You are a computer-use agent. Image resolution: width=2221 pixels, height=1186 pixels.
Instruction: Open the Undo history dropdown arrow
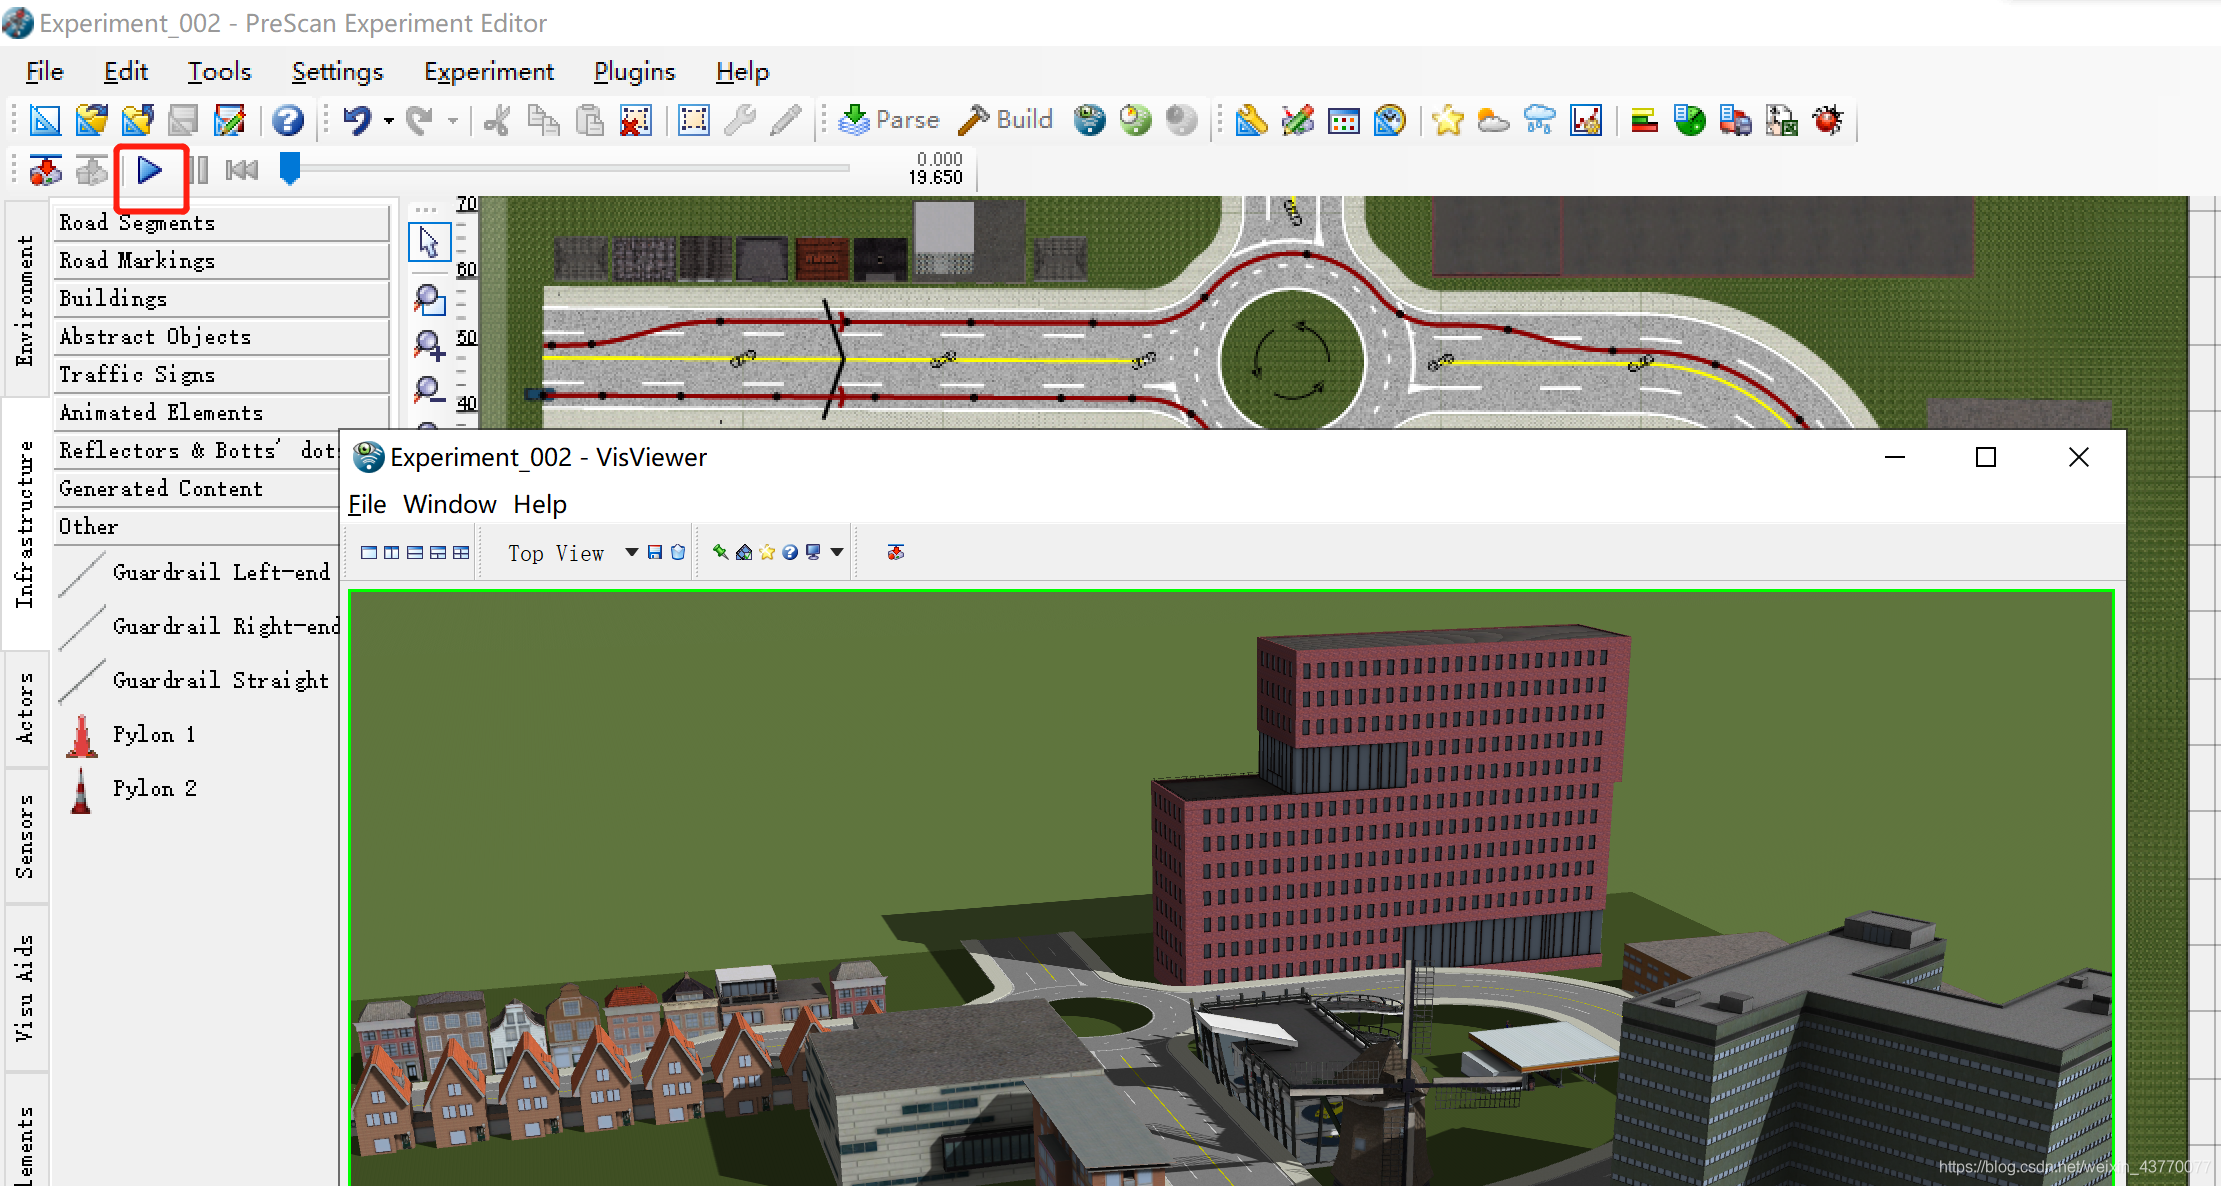[x=389, y=121]
